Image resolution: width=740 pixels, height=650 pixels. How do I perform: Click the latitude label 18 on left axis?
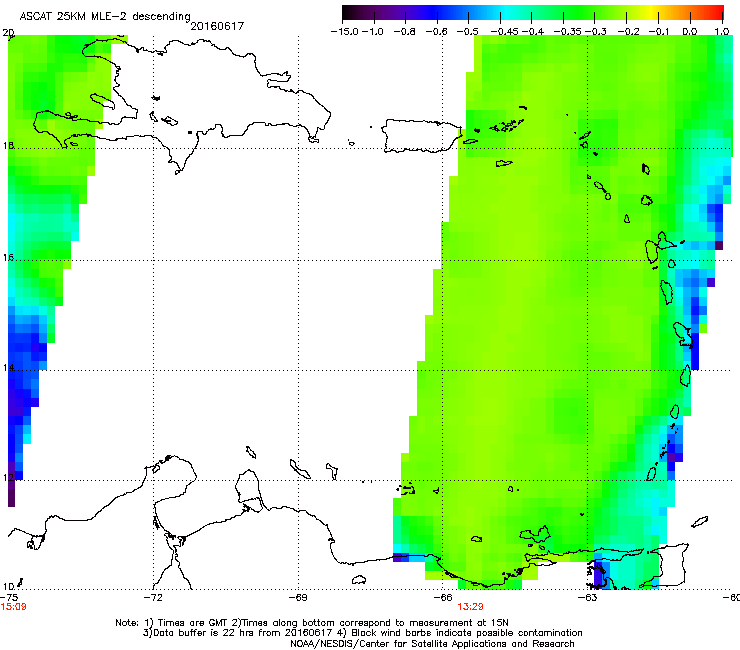click(8, 145)
